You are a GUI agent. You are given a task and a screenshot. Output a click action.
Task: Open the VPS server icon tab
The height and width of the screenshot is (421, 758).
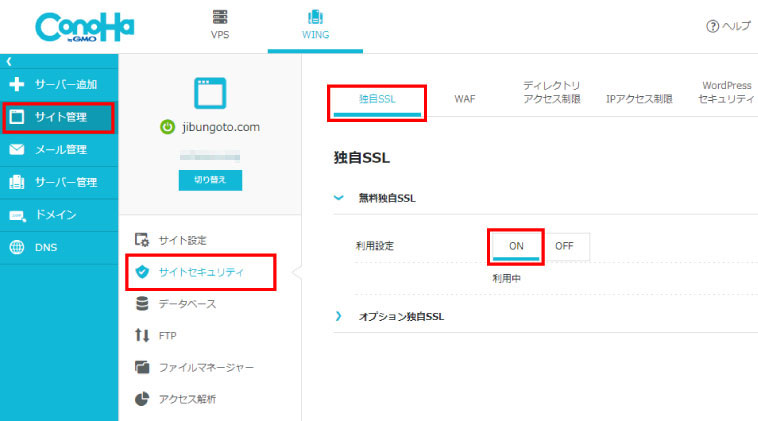(220, 18)
